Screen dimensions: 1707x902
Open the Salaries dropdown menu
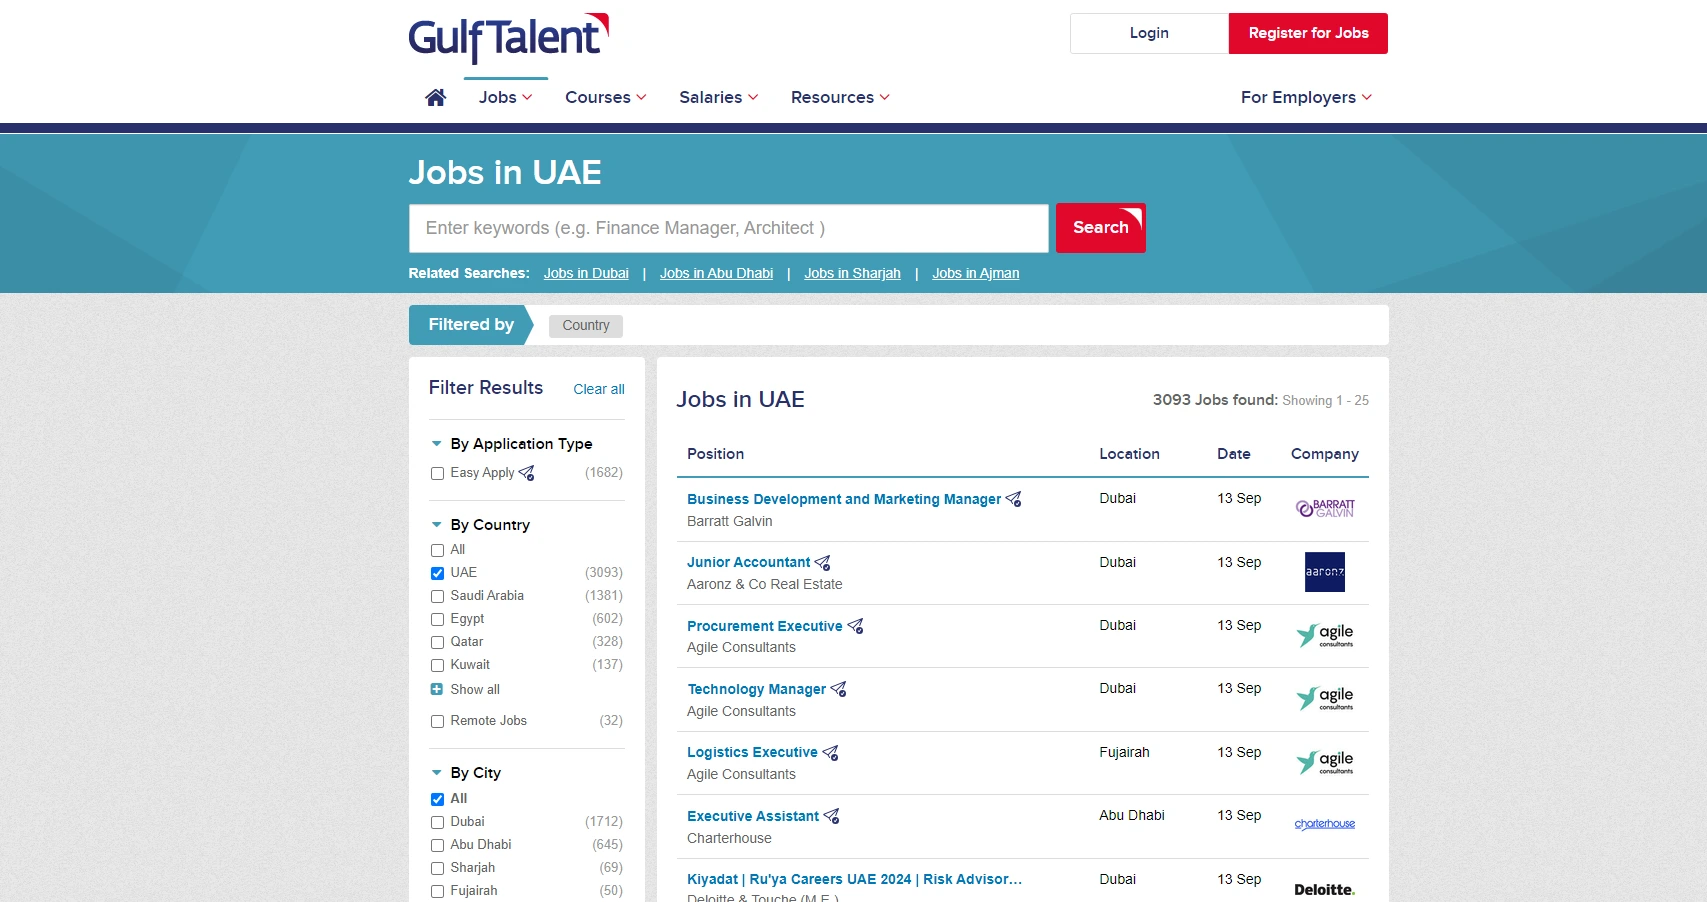point(718,97)
